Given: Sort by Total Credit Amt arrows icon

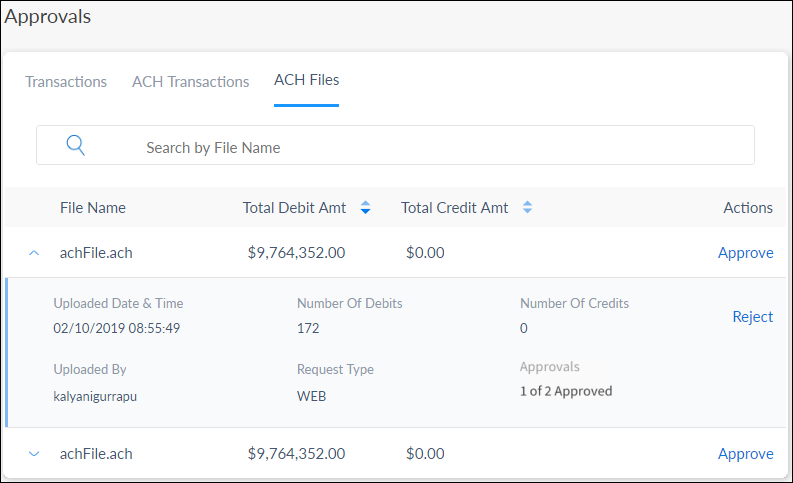Looking at the screenshot, I should (x=527, y=208).
